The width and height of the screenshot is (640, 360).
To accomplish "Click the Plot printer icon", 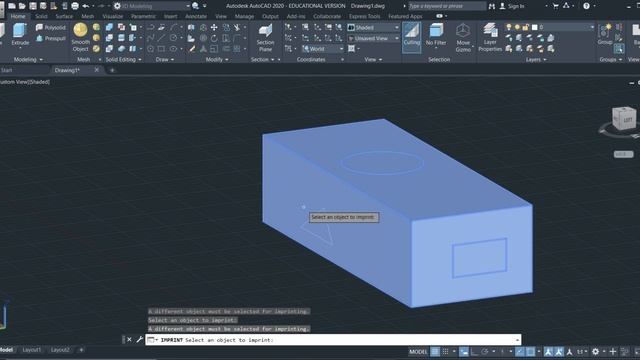I will coord(75,6).
